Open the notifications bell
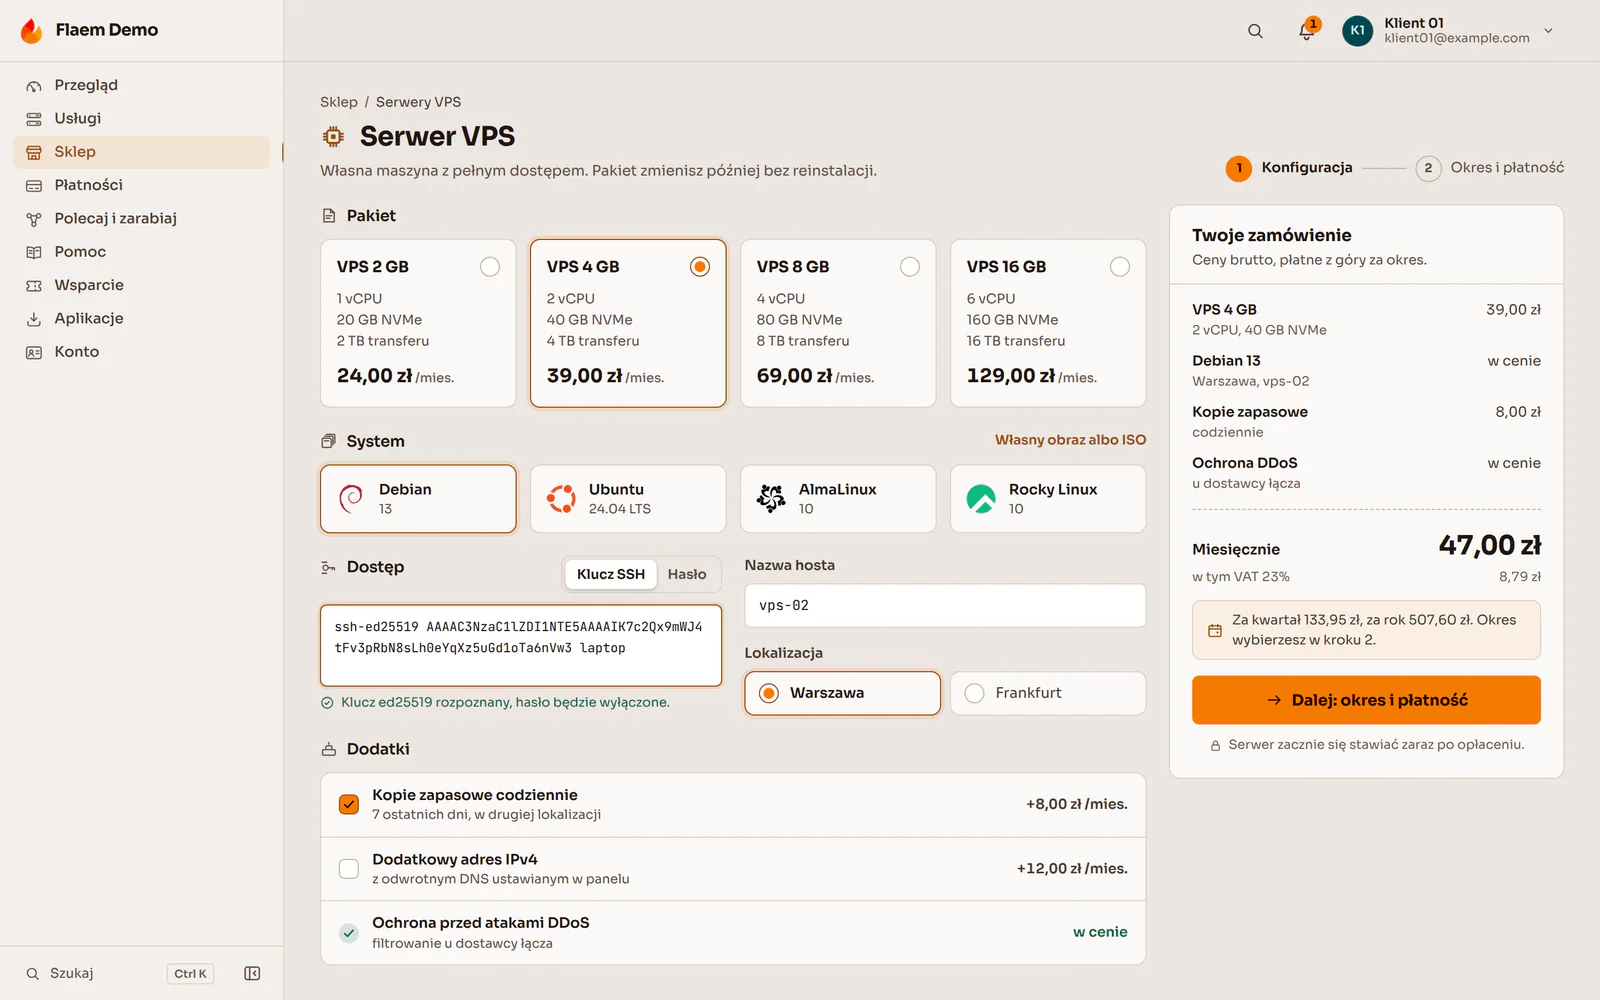 1306,31
